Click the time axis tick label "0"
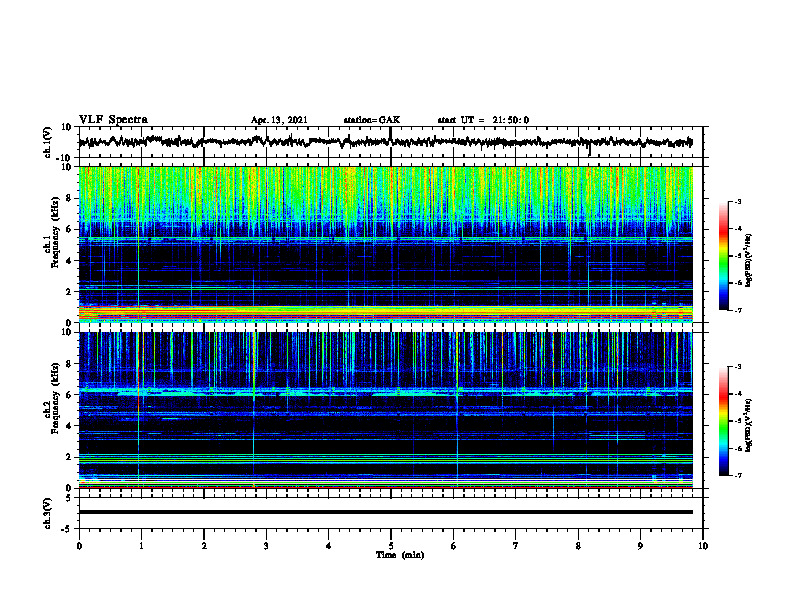Viewport: 792px width, 612px height. tap(79, 546)
